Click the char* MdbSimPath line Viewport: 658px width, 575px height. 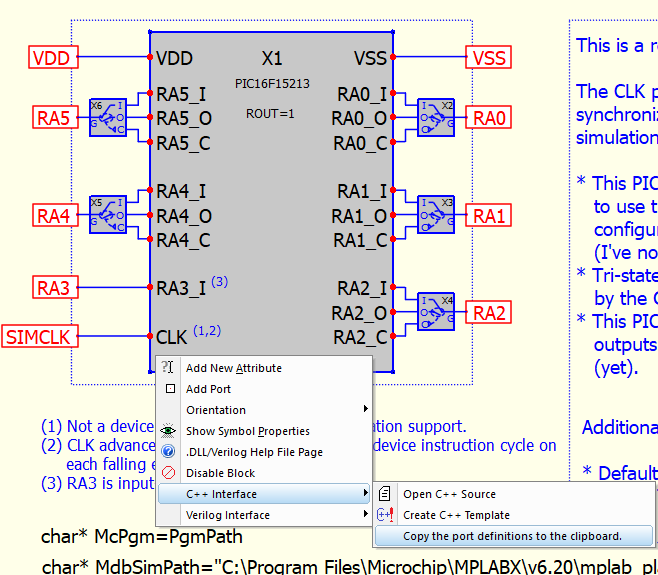coord(349,567)
